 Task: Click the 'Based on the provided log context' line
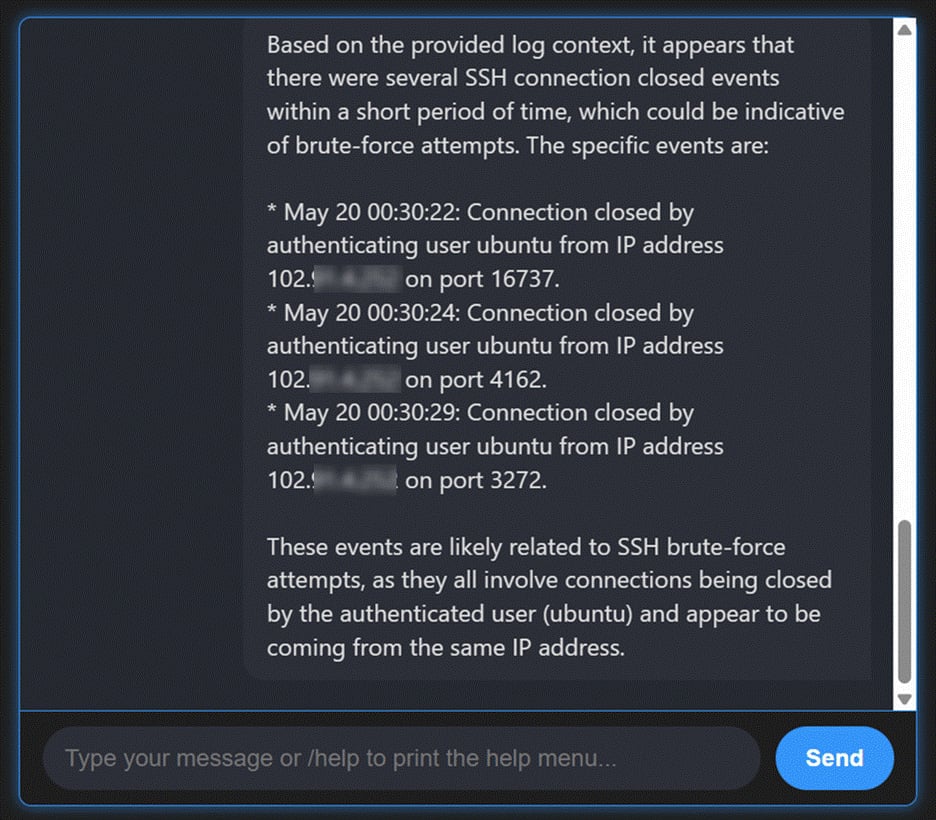coord(530,45)
